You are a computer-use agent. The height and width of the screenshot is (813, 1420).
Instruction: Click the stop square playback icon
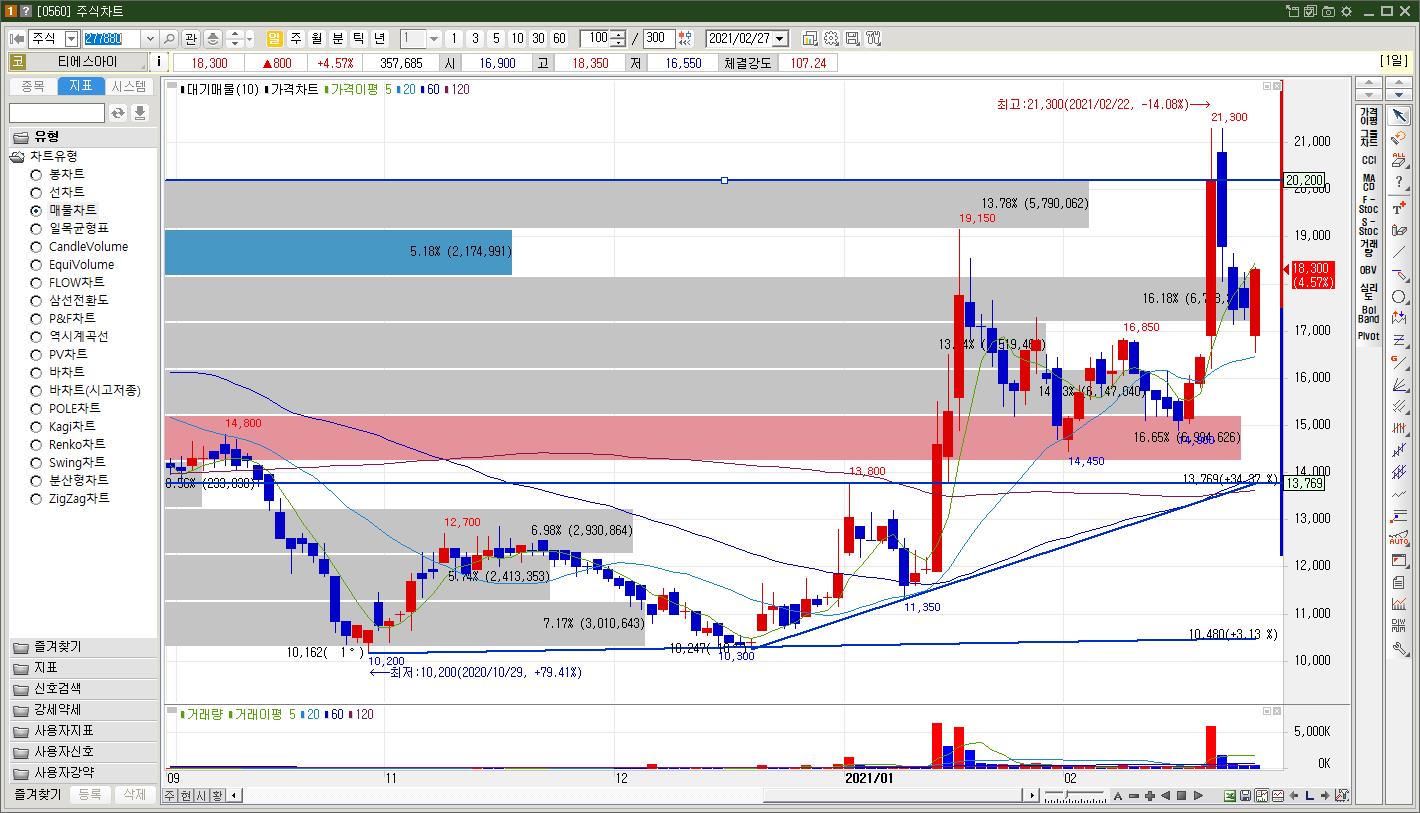click(x=1181, y=796)
